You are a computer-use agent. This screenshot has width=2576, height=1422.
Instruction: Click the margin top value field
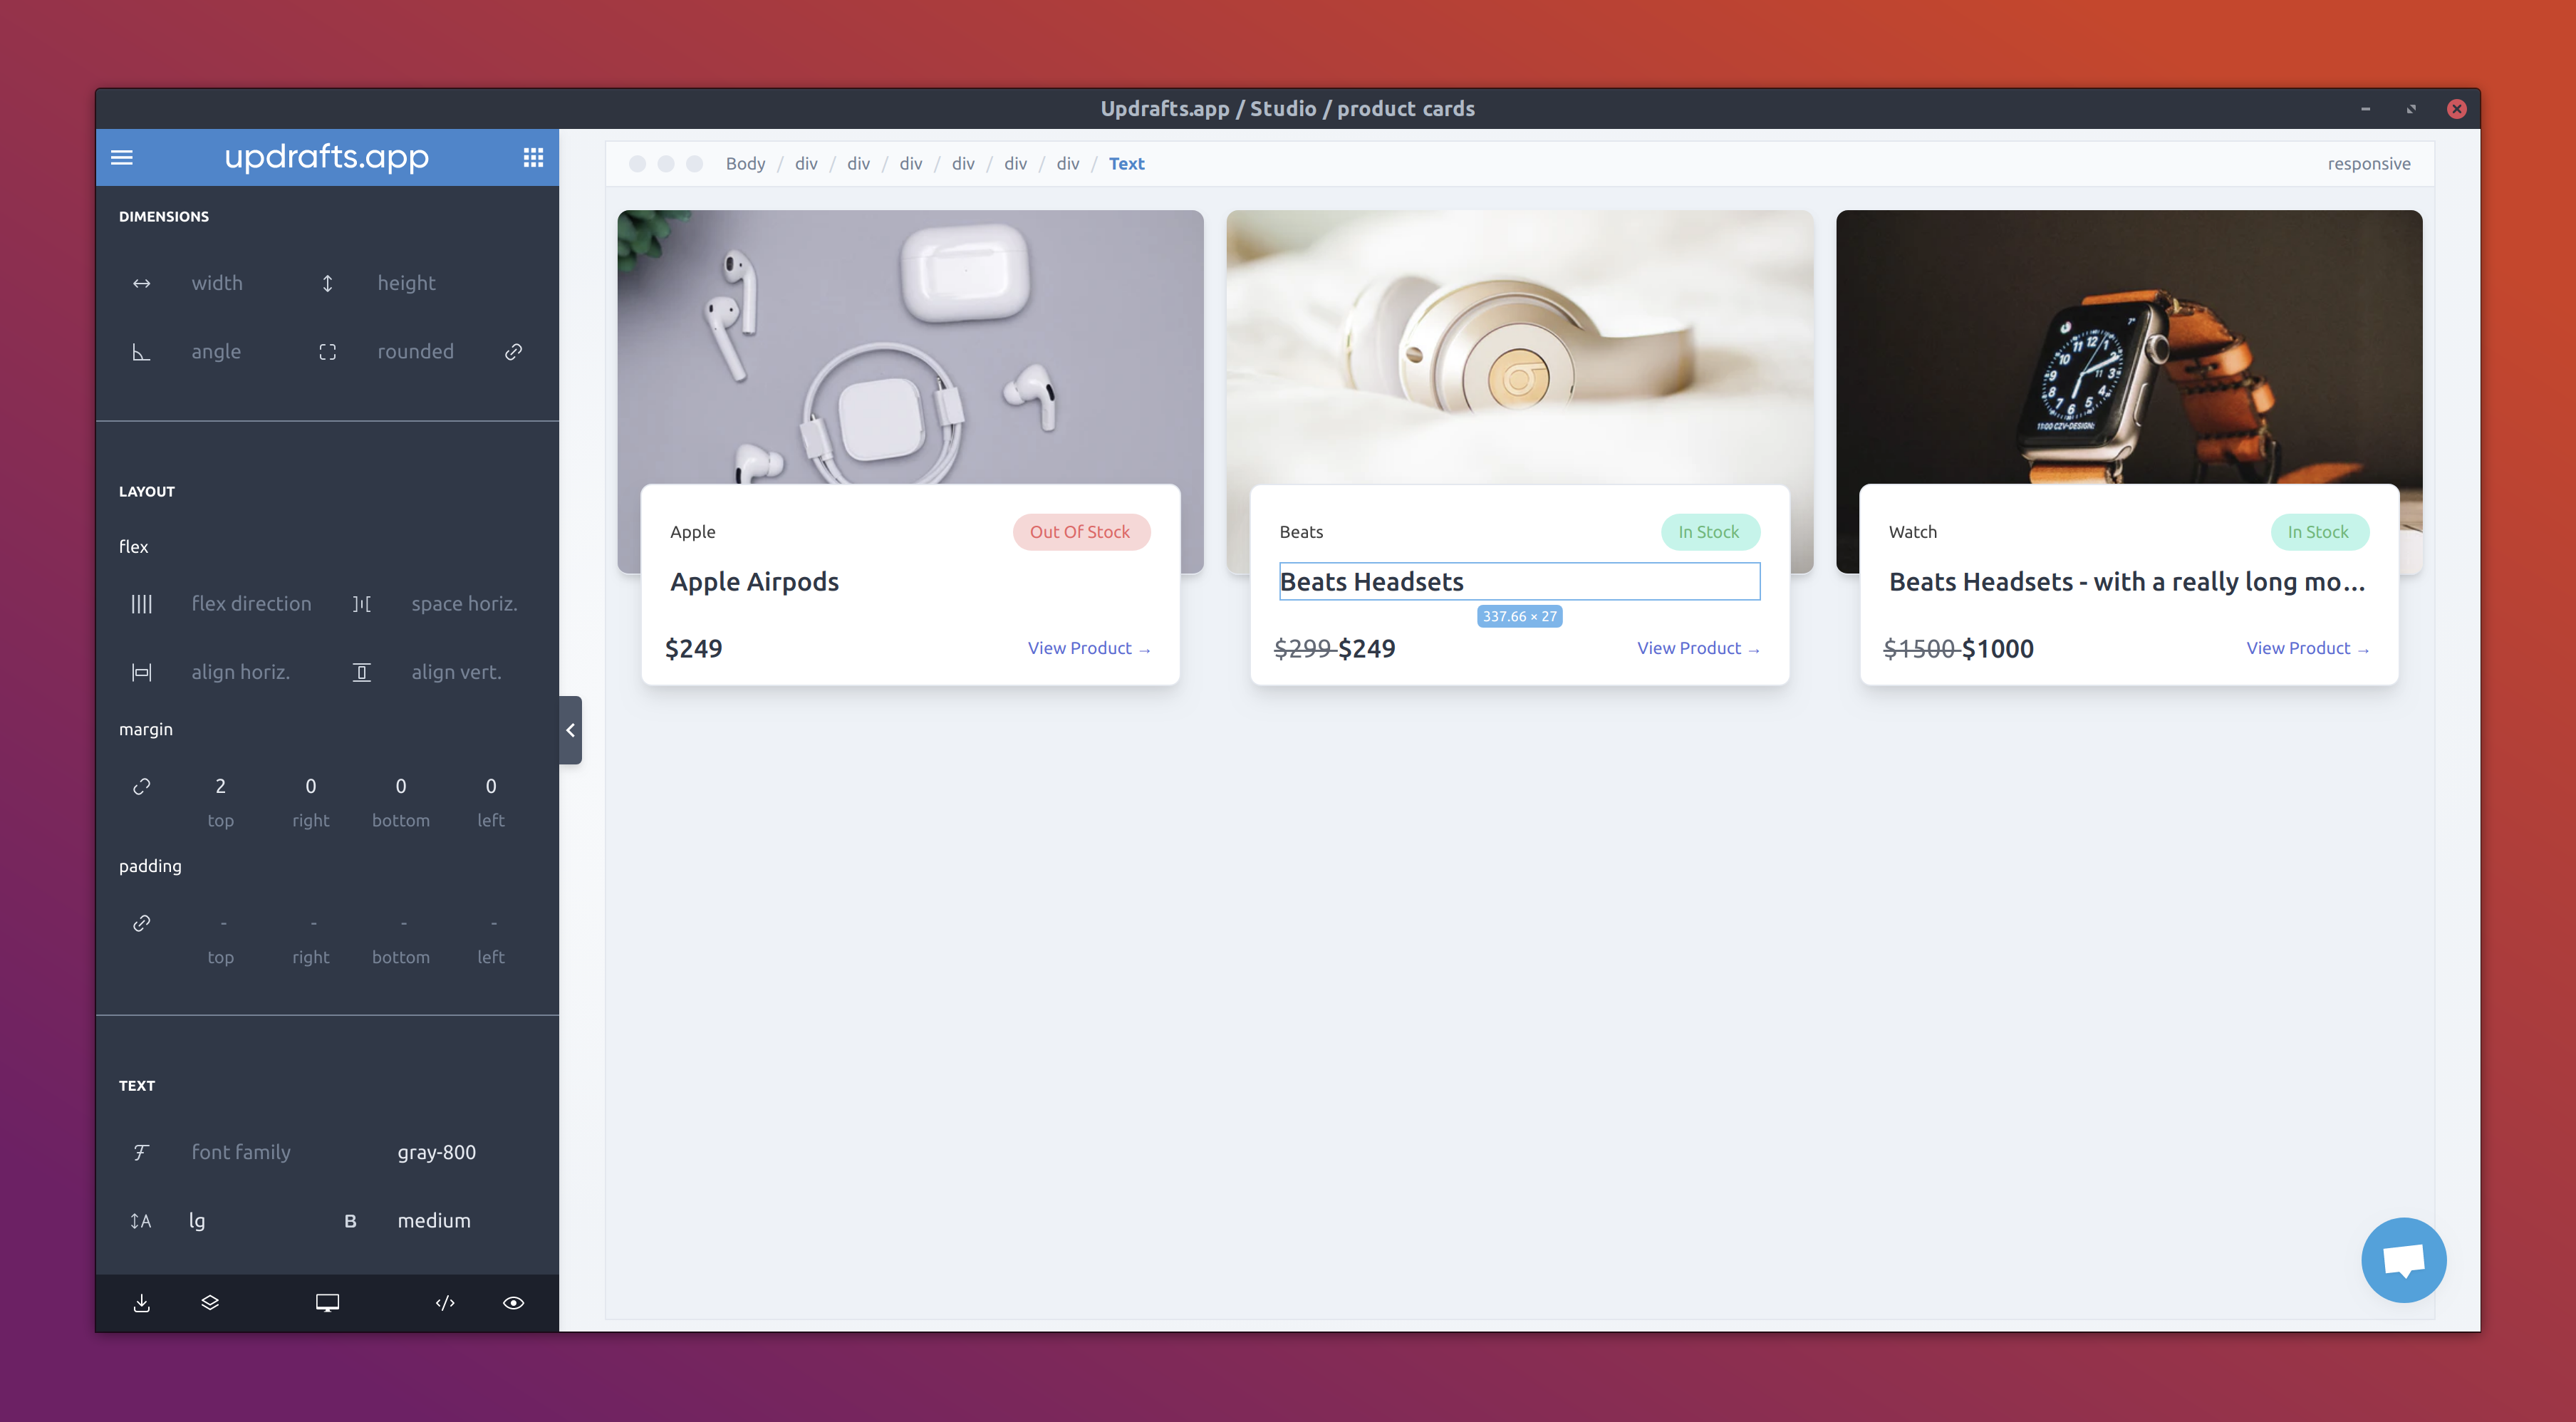220,786
